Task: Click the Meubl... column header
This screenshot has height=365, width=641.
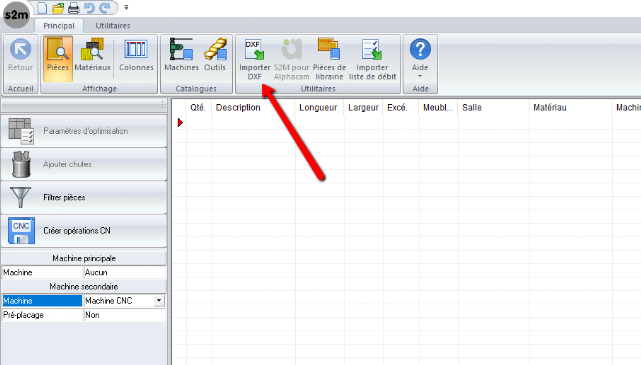Action: pos(438,107)
